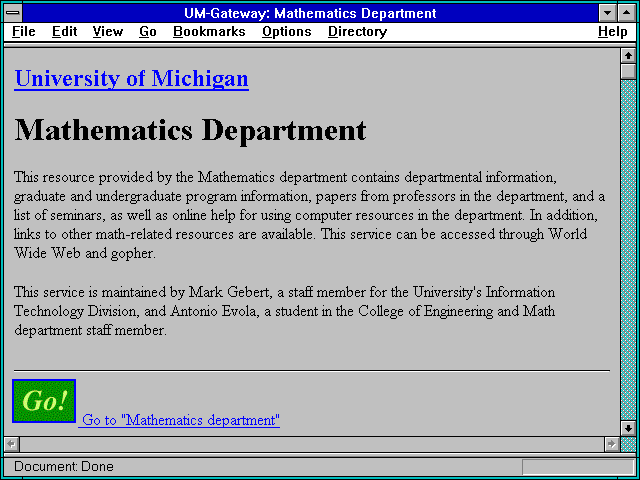
Task: Click the title bar "UM-Gateway: Mathematics Department"
Action: (x=310, y=13)
